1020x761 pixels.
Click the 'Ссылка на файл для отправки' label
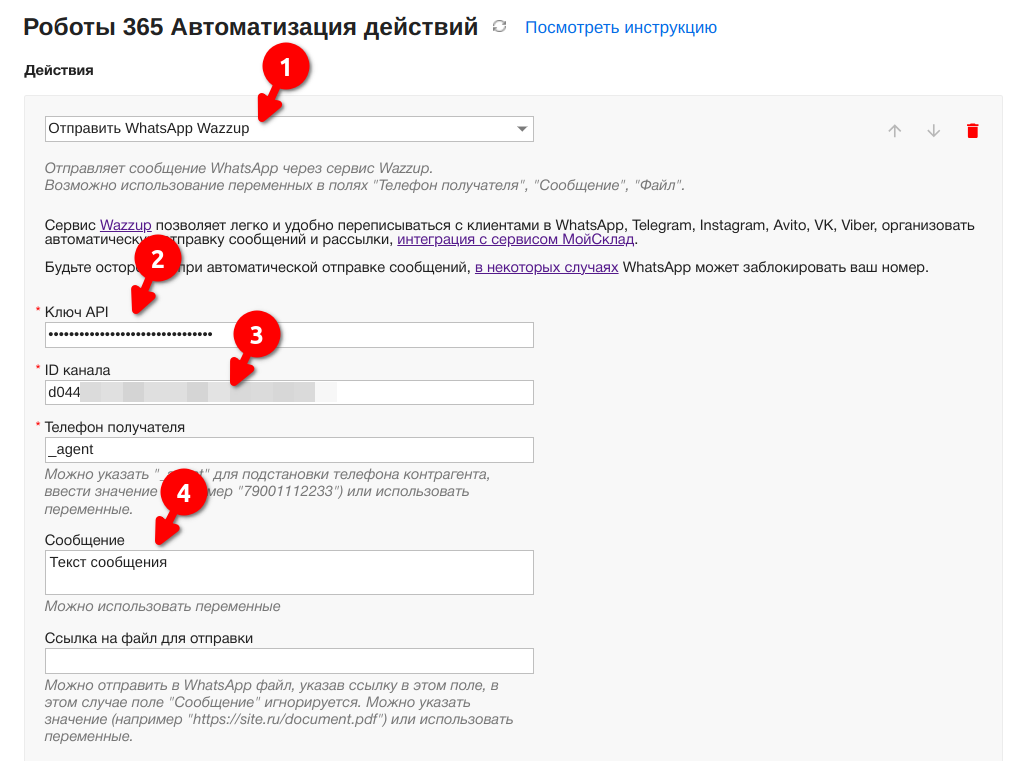click(x=149, y=638)
